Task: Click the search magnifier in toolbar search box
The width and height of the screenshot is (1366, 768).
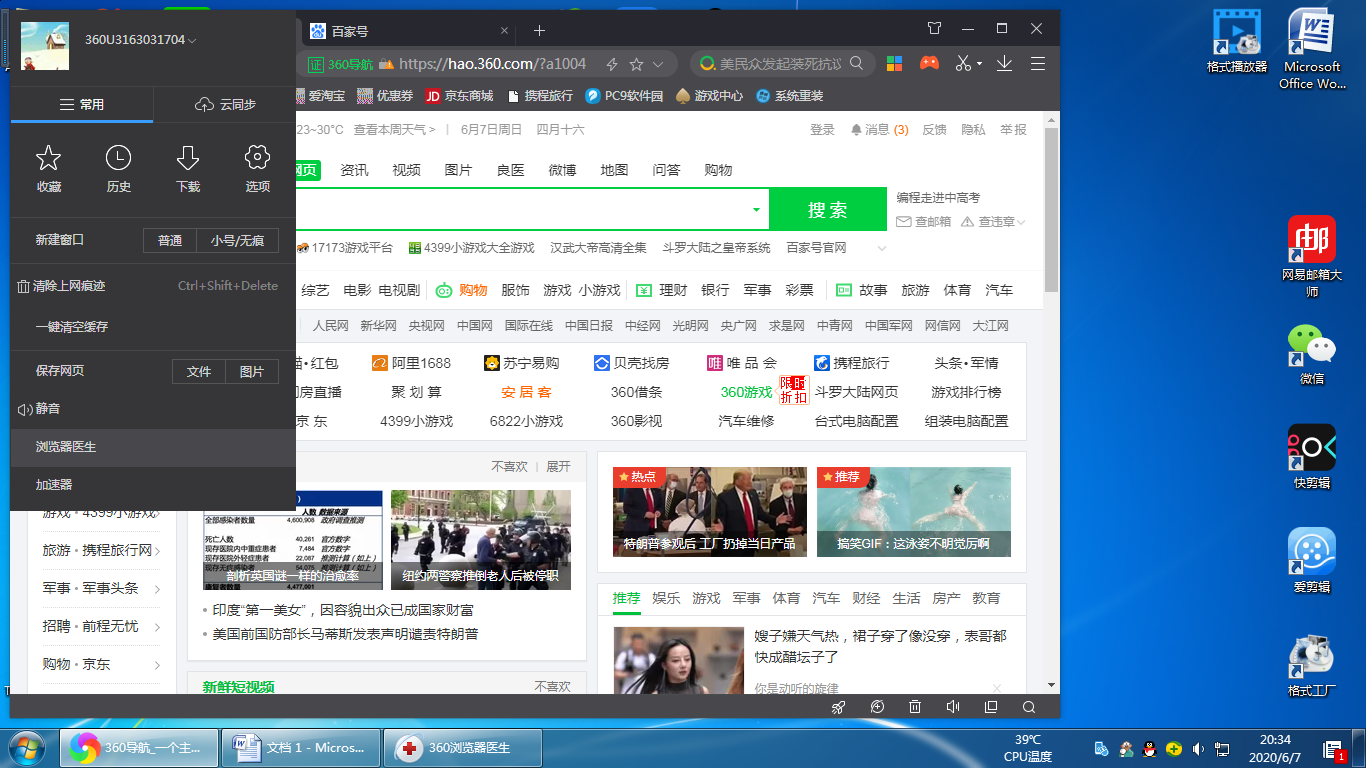Action: pyautogui.click(x=856, y=63)
